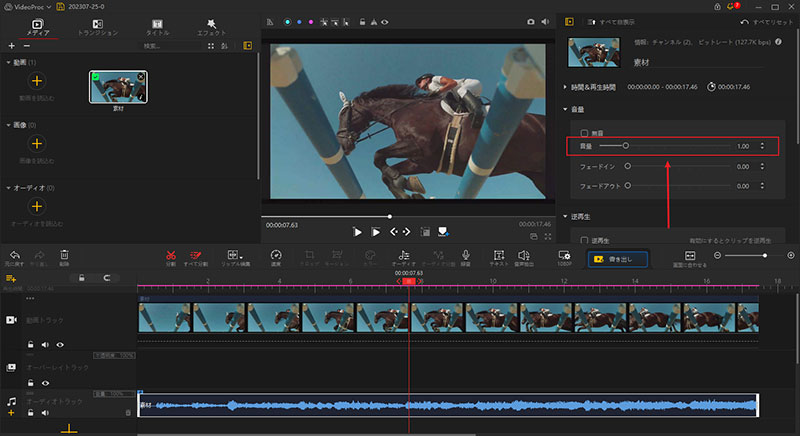This screenshot has width=800, height=436.
Task: Click the yellow plus to import image
Action: 37,144
